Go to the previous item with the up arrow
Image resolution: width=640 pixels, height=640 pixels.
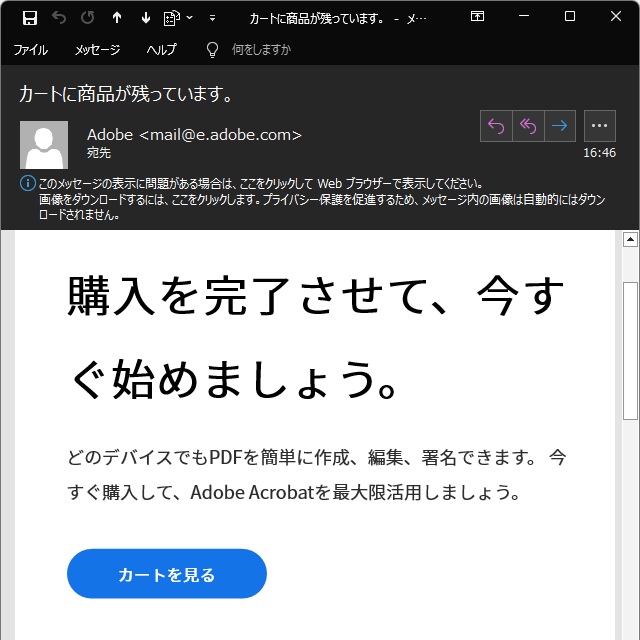coord(117,18)
